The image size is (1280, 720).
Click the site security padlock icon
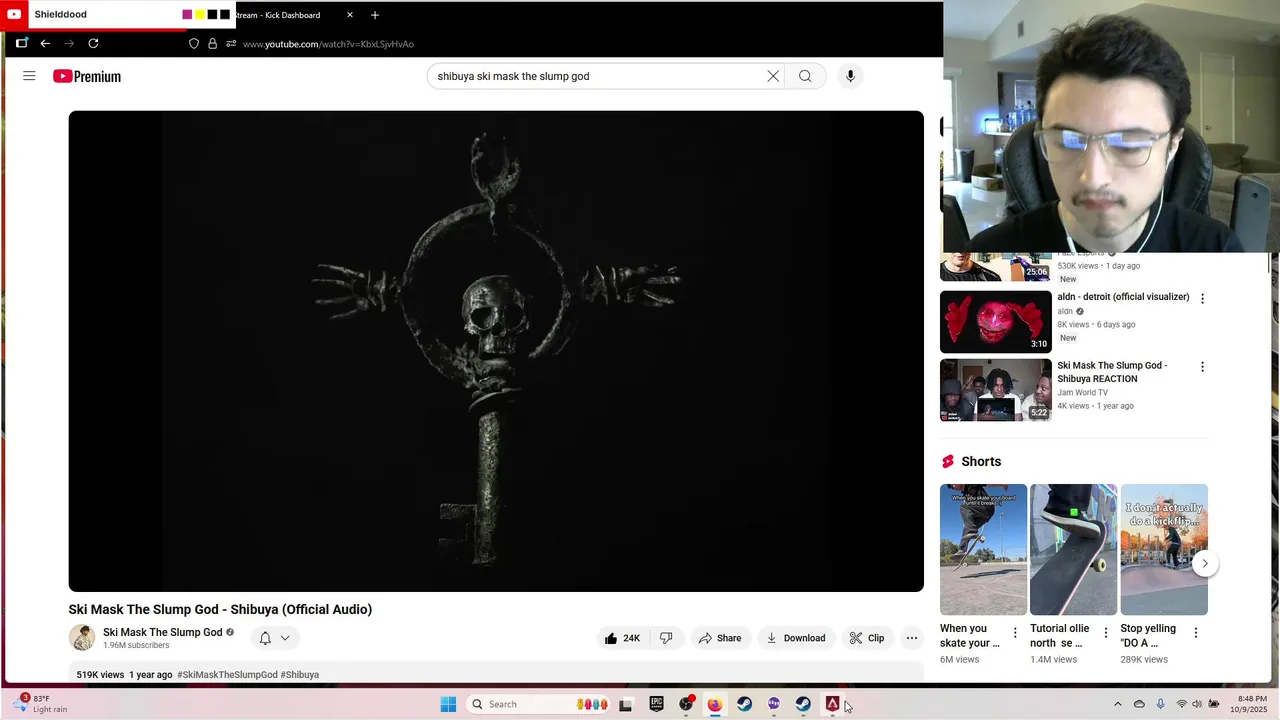click(x=212, y=43)
